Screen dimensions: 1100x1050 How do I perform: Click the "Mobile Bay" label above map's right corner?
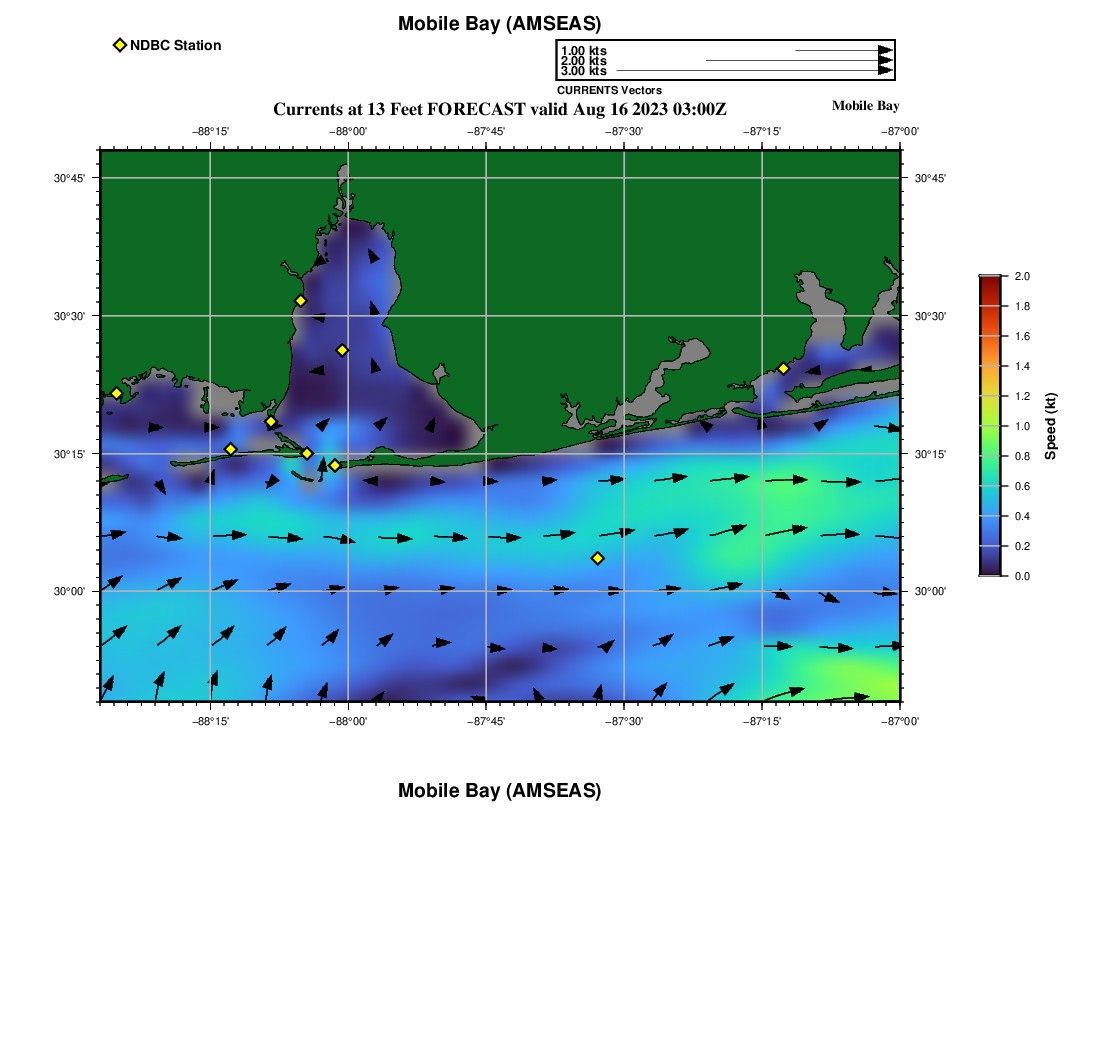[865, 106]
